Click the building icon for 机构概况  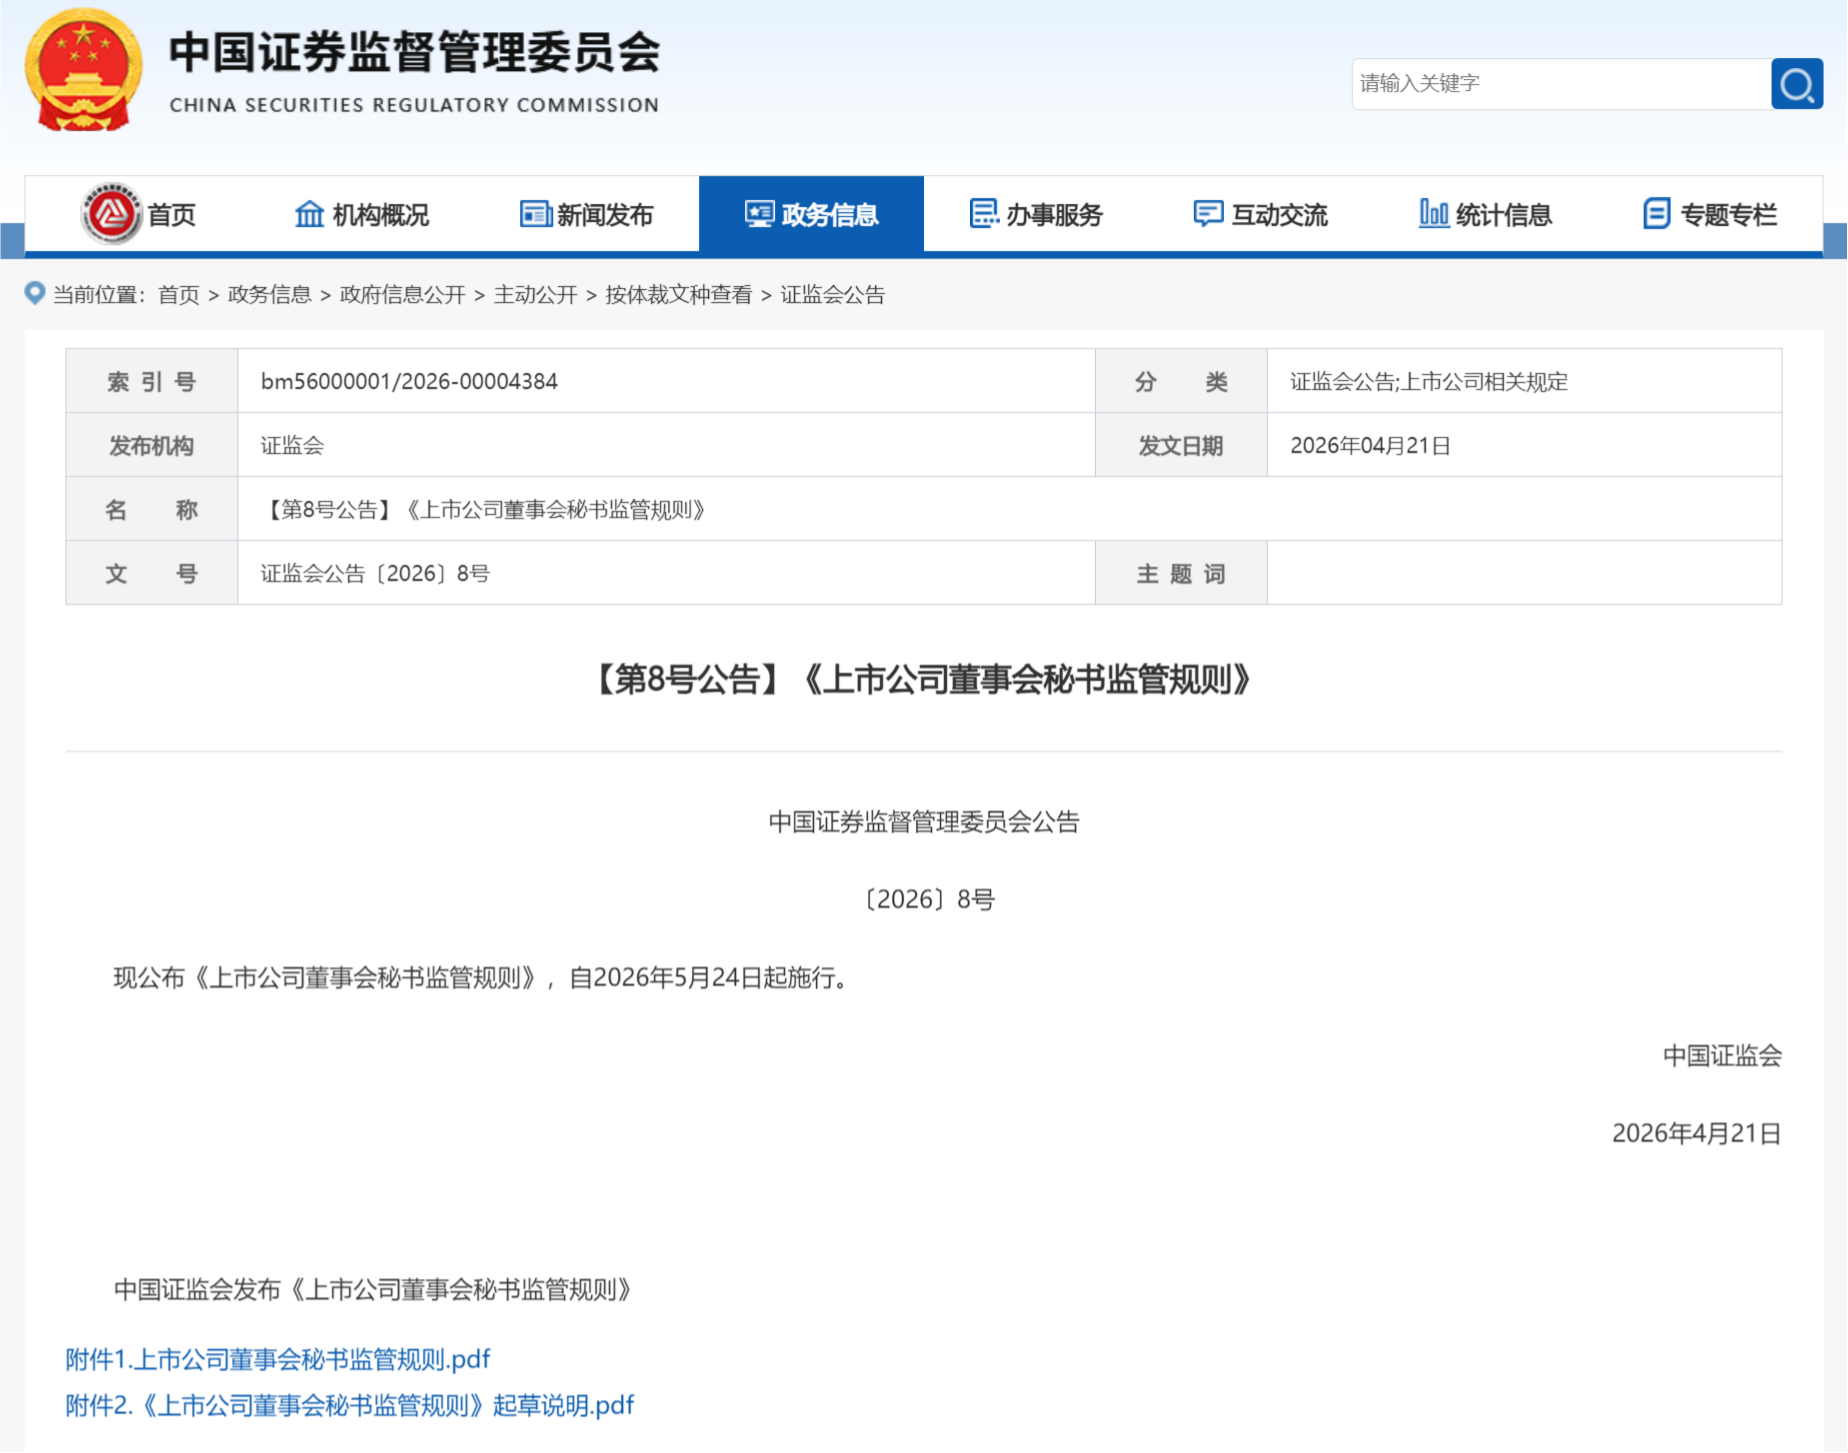click(x=308, y=213)
